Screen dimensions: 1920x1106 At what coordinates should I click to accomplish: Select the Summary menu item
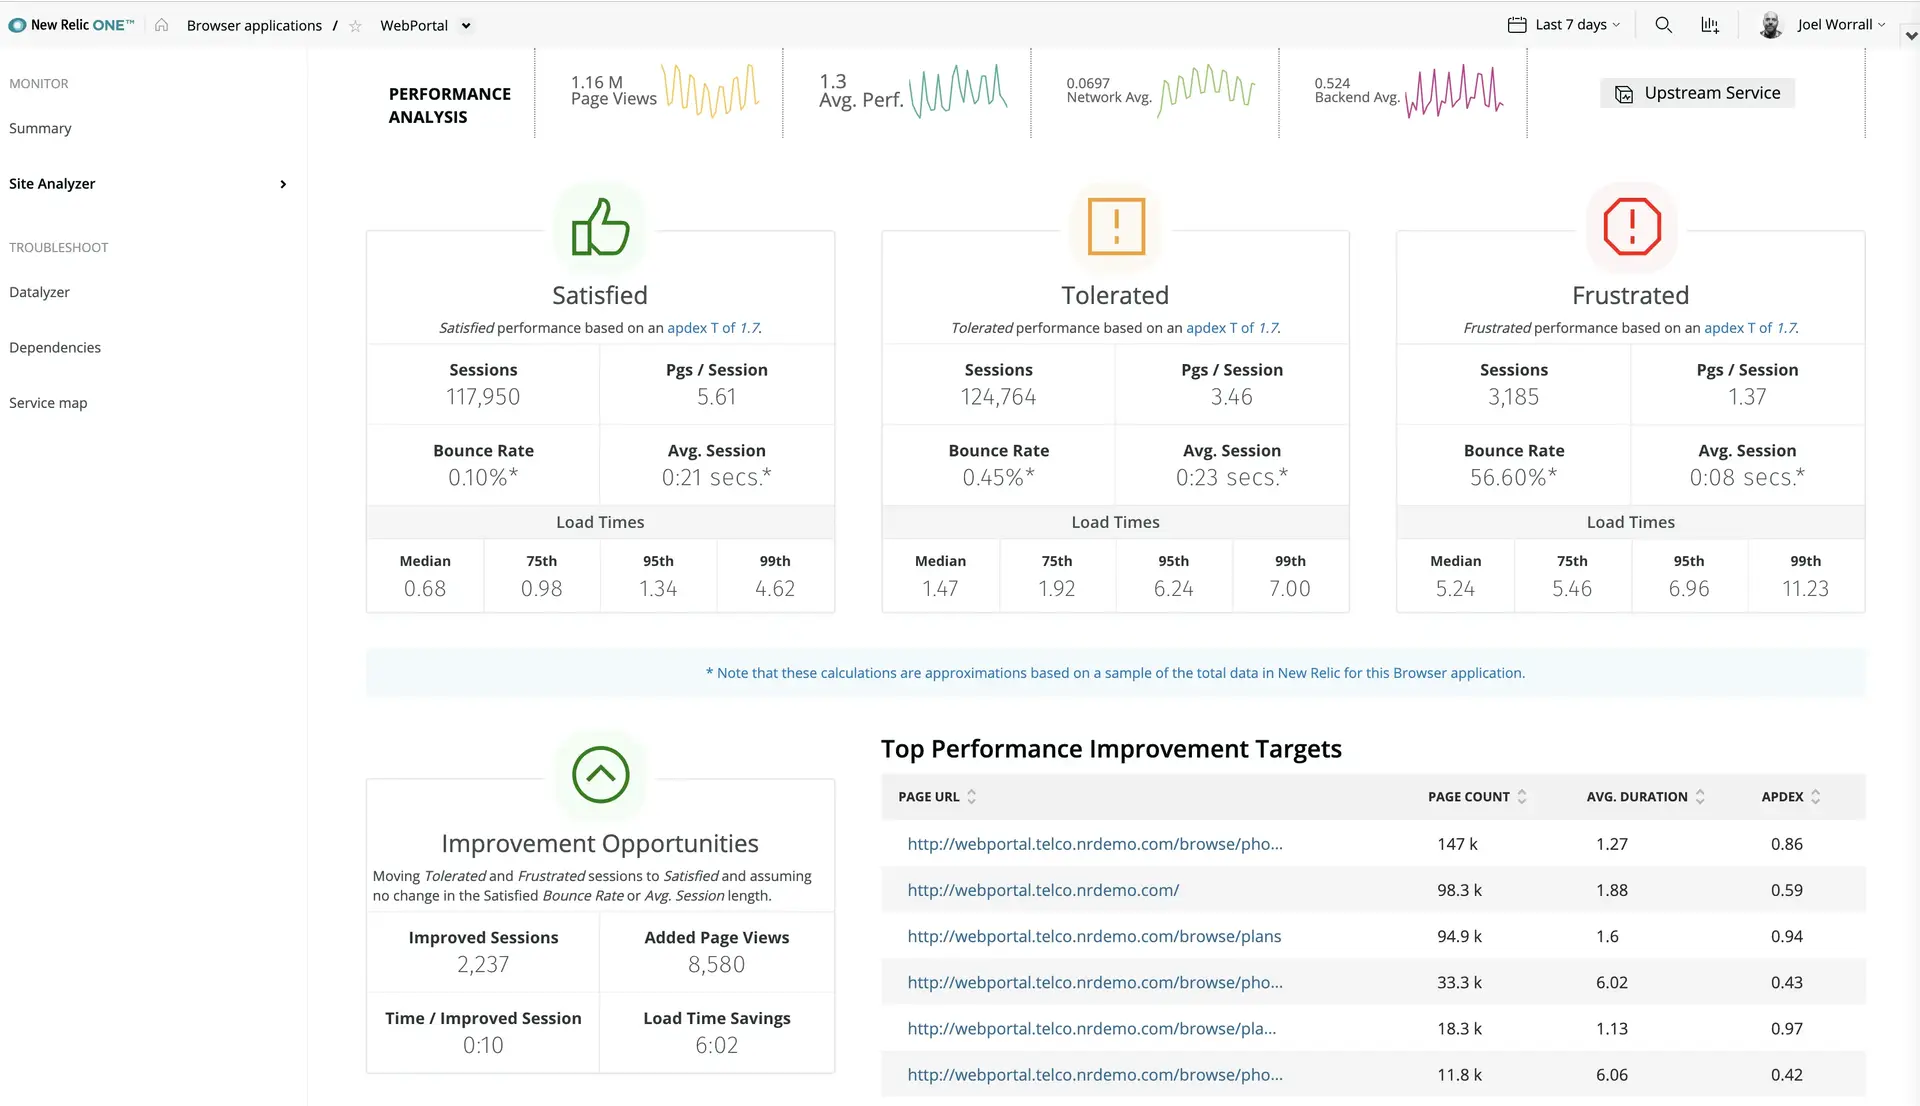(40, 128)
